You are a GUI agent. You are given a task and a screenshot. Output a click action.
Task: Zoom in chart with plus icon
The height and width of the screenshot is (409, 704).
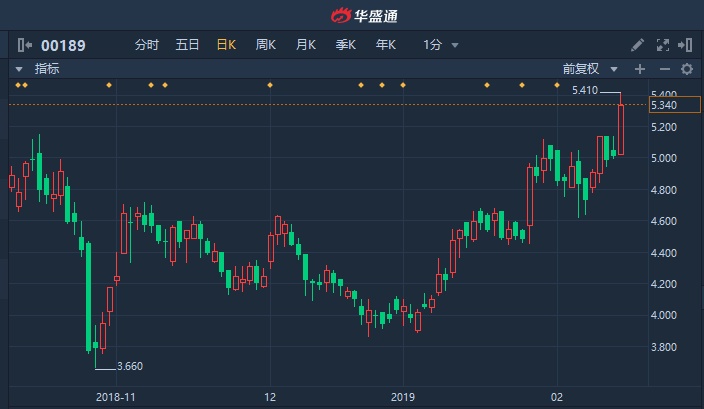pos(640,69)
